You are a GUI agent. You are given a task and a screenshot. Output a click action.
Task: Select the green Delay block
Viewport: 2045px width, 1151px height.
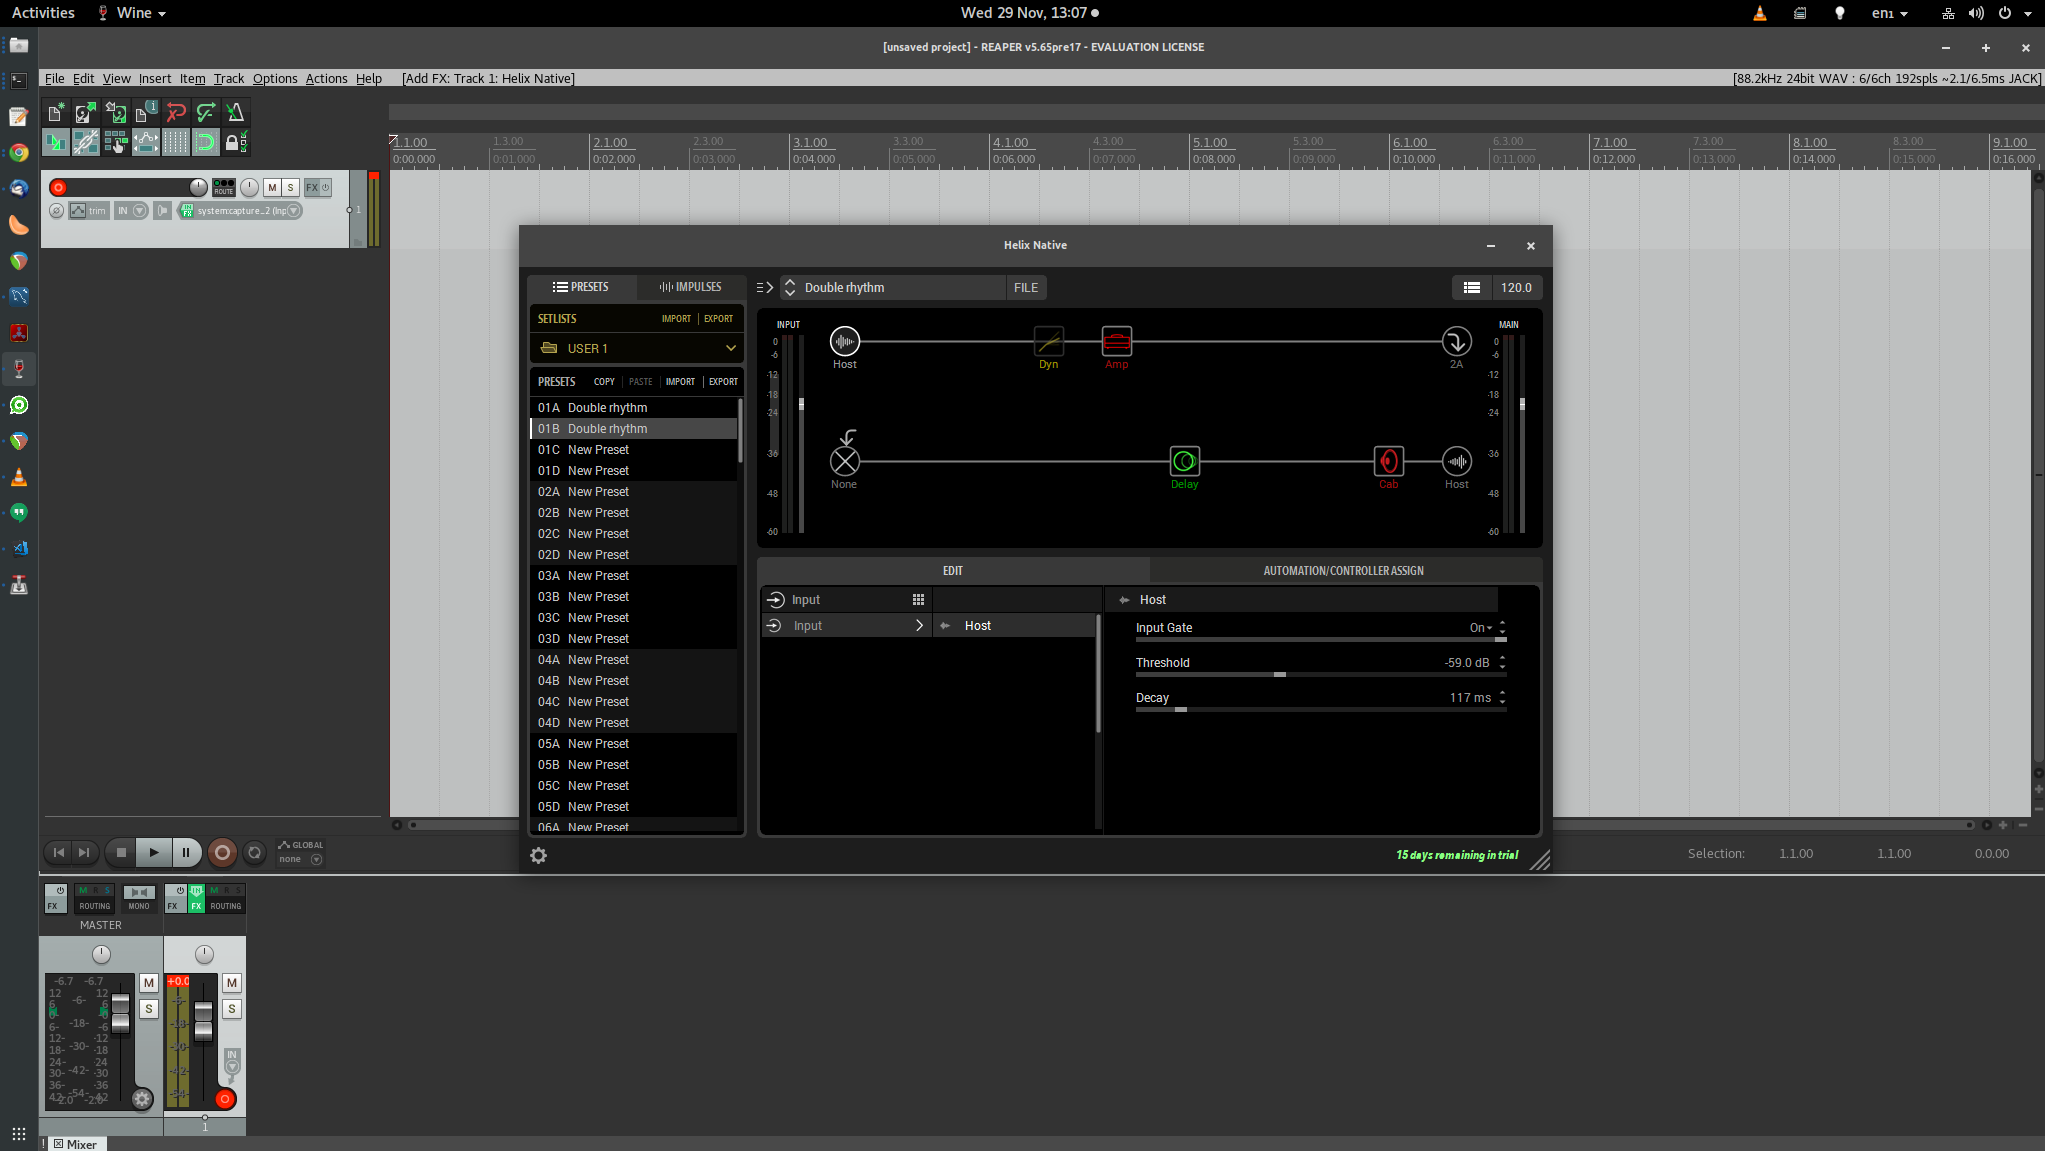[x=1184, y=462]
